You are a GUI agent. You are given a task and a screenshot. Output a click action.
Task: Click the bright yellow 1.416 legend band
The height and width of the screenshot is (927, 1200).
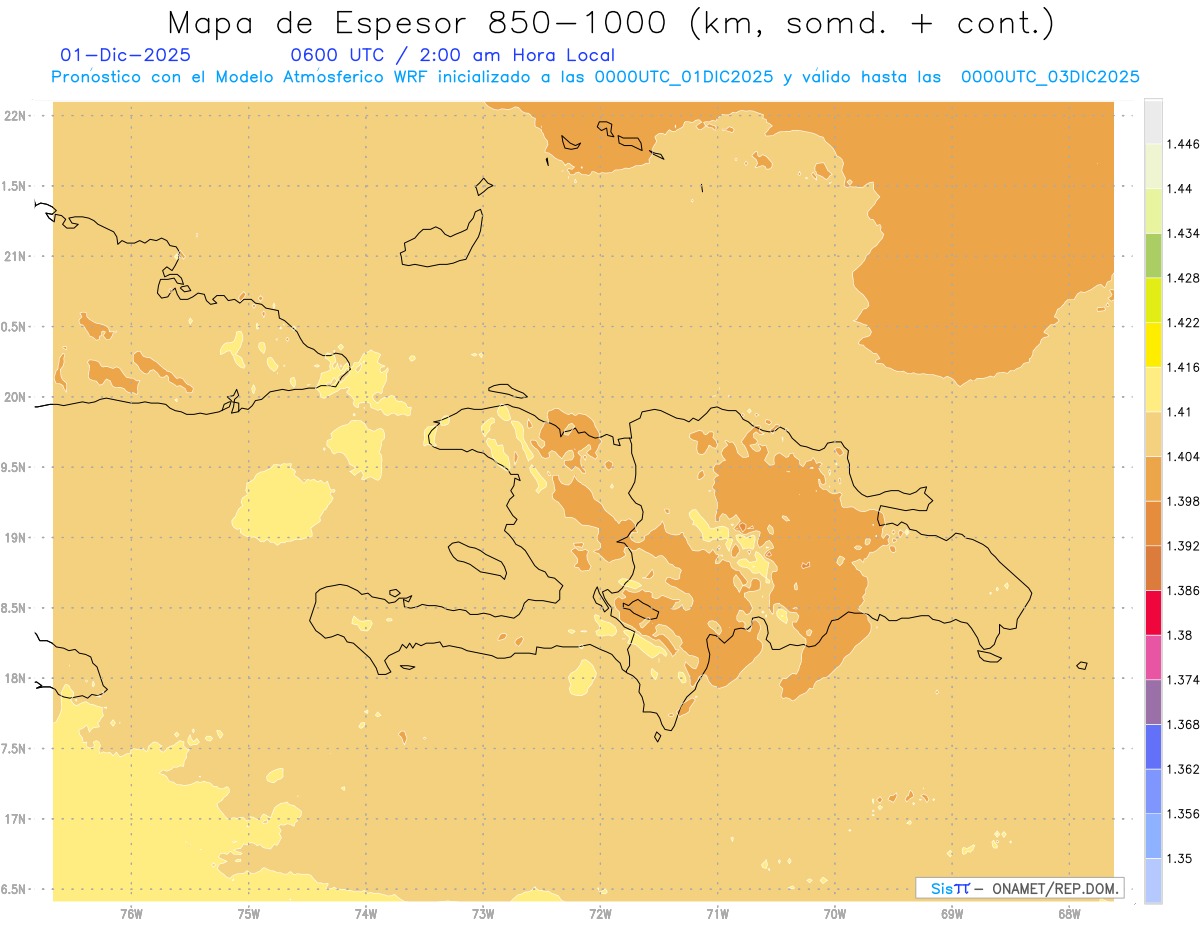(1153, 344)
